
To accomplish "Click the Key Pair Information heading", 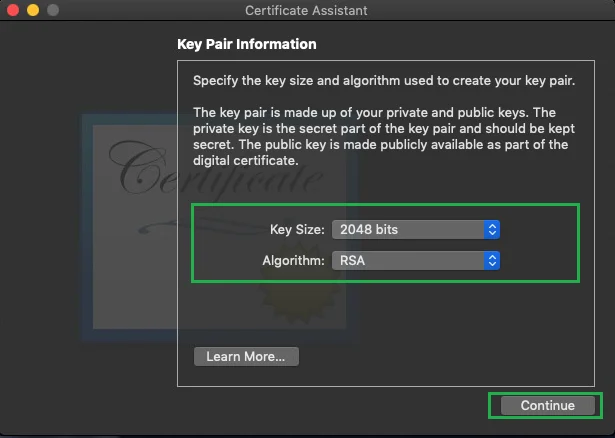I will [247, 44].
